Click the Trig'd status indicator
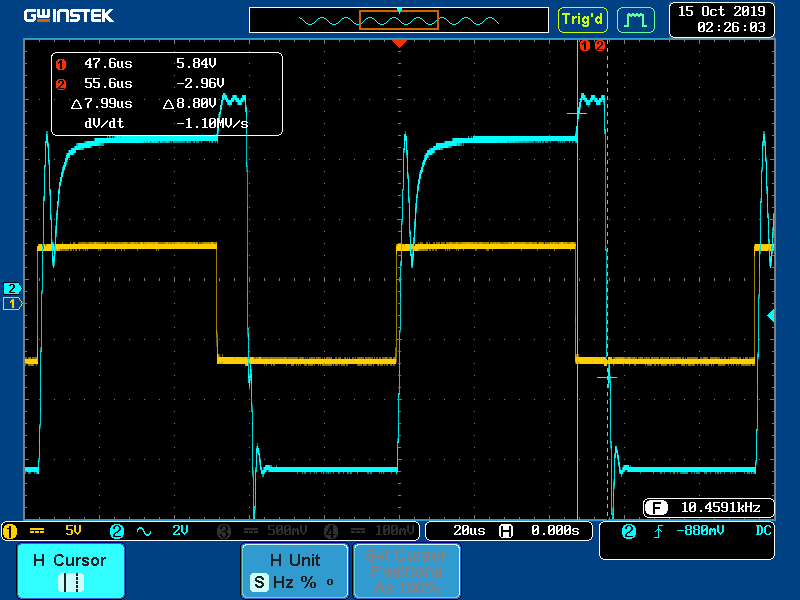Viewport: 800px width, 600px height. 583,20
